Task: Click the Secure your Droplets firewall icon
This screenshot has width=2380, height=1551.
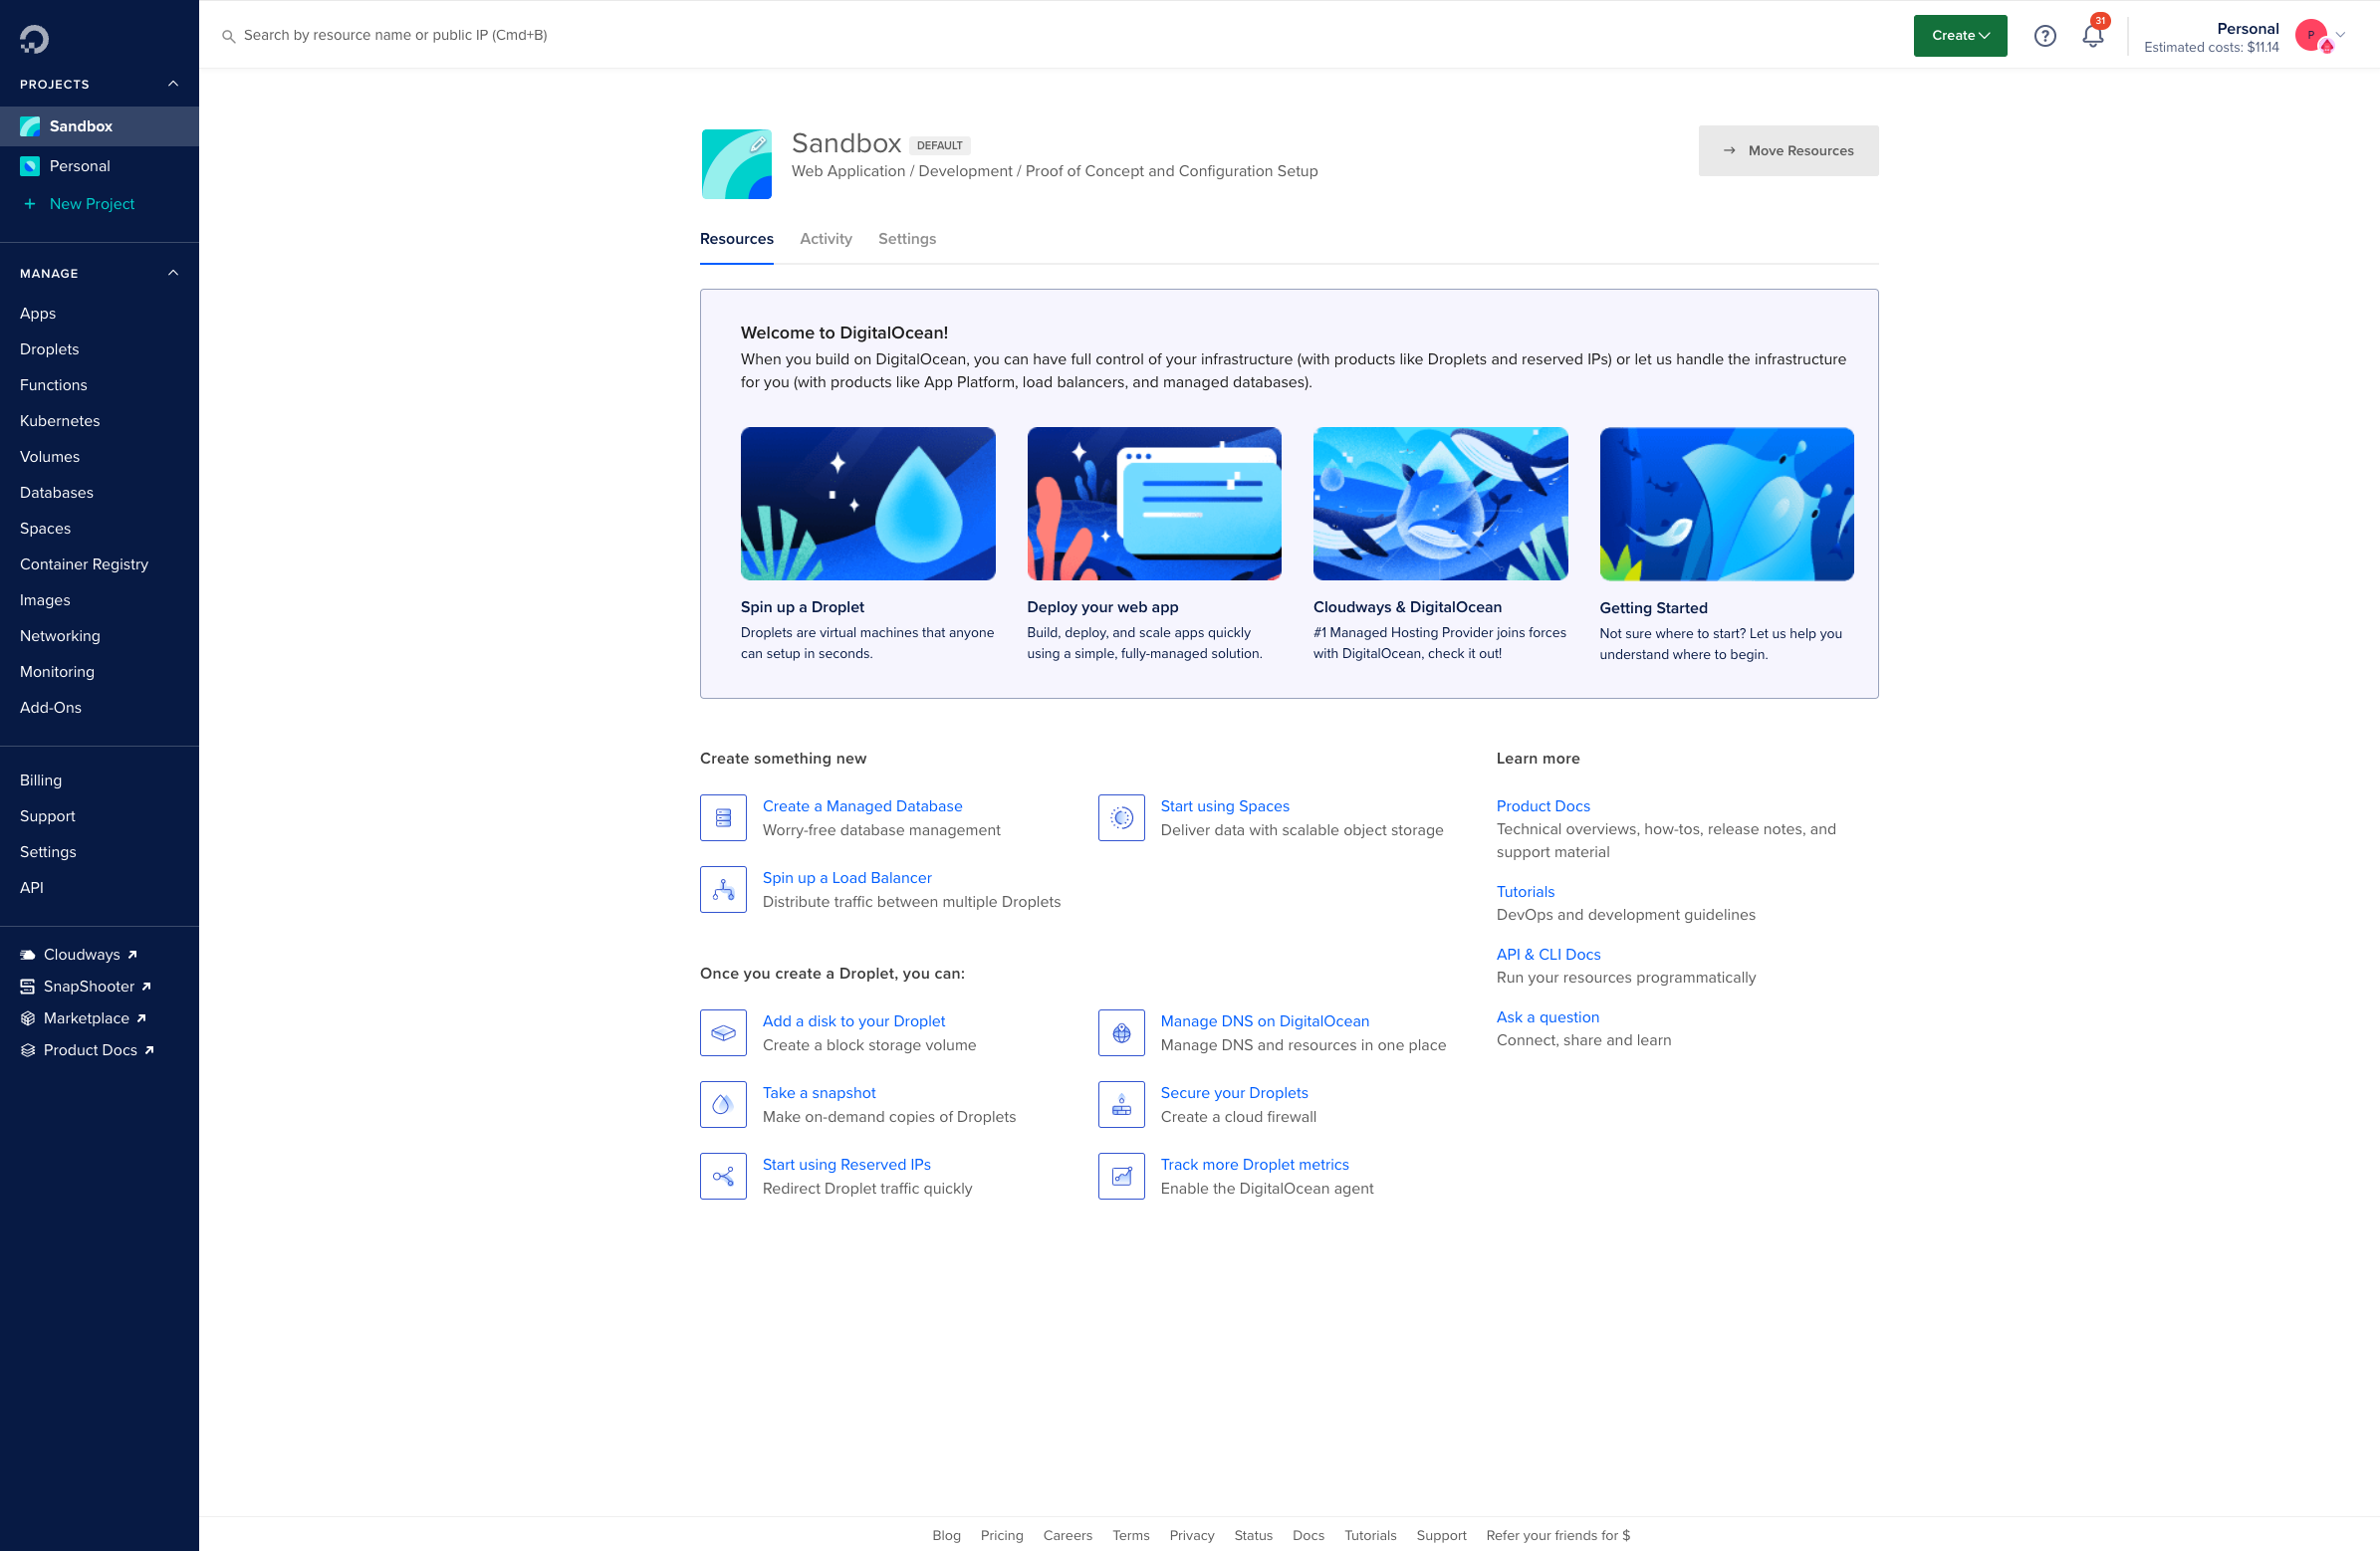Action: tap(1121, 1105)
